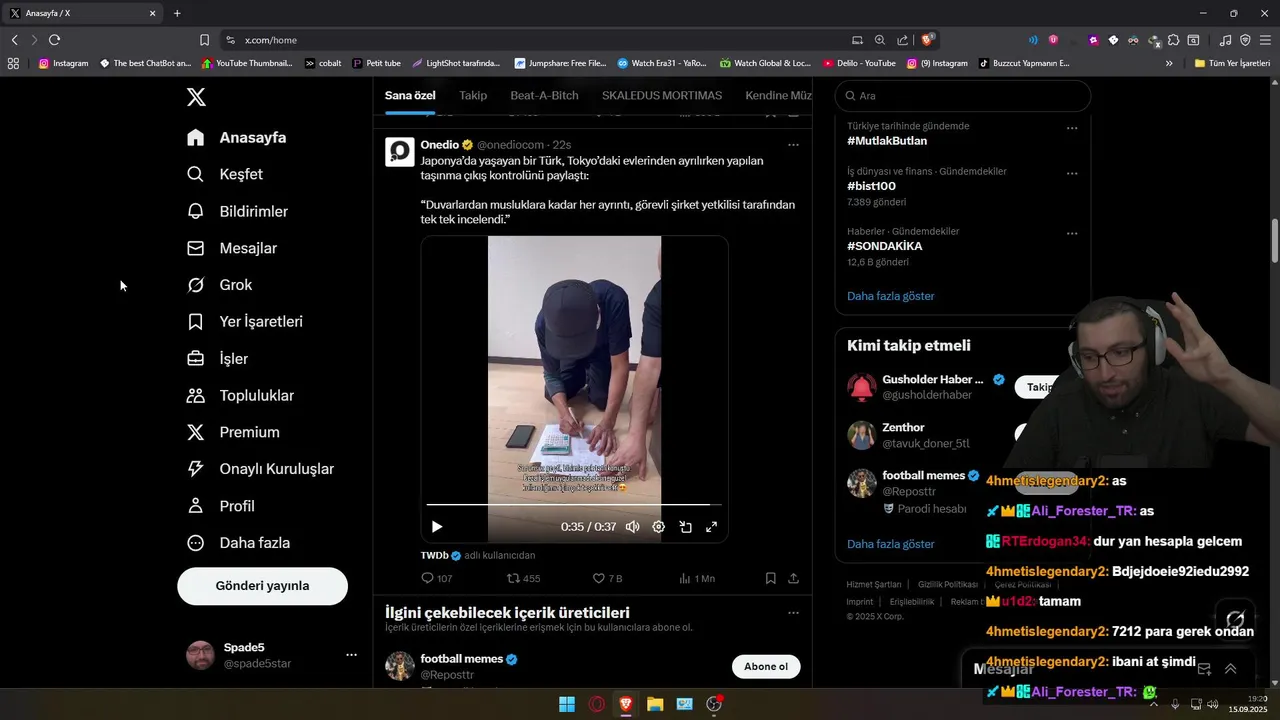Screen dimensions: 1280x720
Task: Play the Onedio video
Action: (x=437, y=527)
